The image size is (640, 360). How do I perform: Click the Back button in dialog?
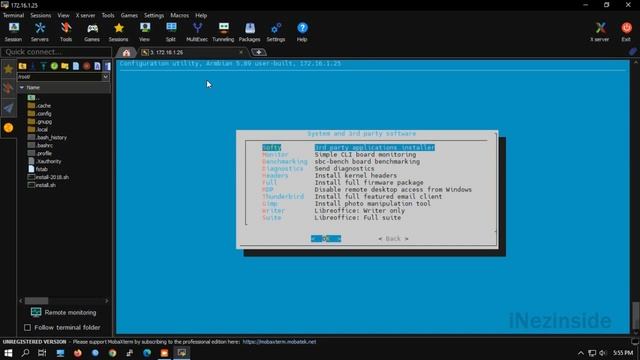point(393,238)
